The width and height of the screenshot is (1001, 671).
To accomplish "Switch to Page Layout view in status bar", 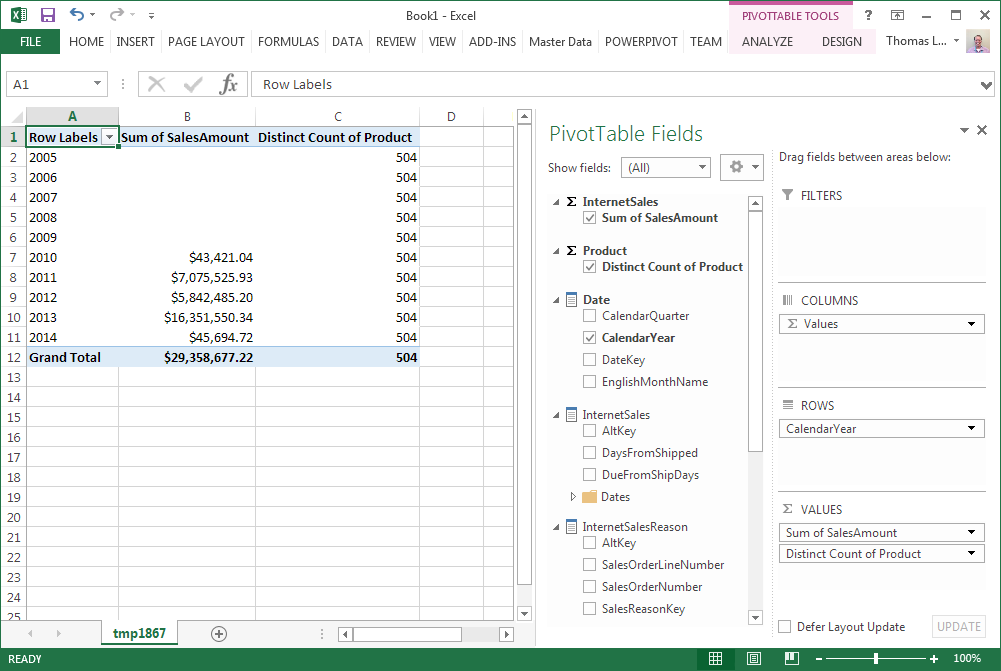I will (x=750, y=659).
